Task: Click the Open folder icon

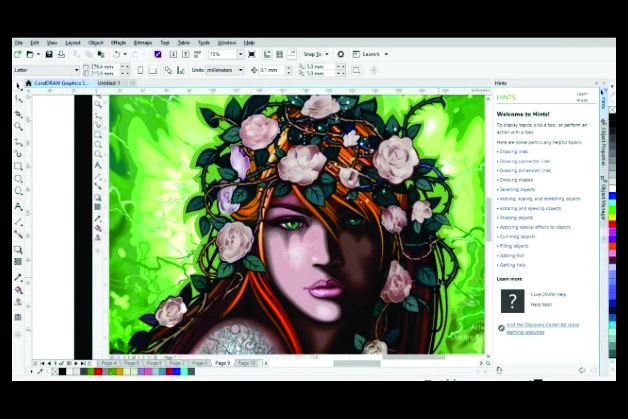Action: [30, 54]
